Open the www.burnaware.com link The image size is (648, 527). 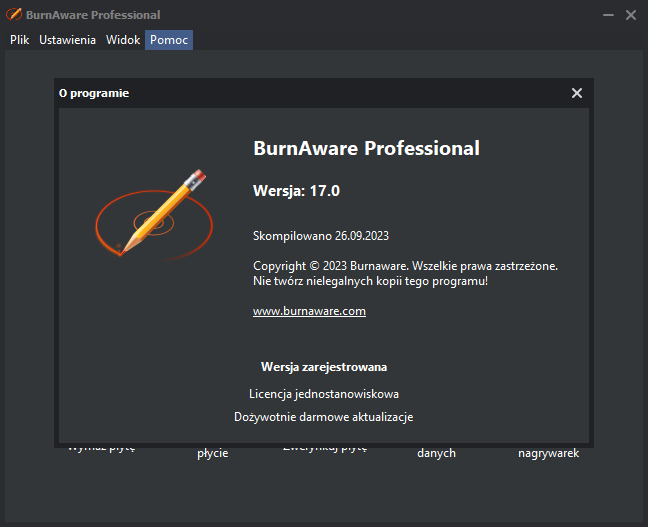(x=309, y=311)
